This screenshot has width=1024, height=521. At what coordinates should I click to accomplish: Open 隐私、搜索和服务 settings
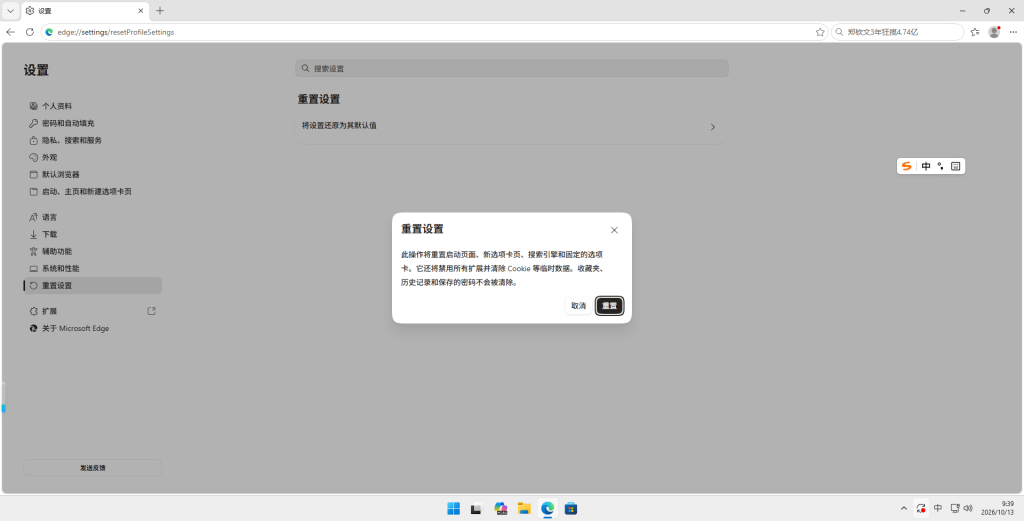[93, 140]
